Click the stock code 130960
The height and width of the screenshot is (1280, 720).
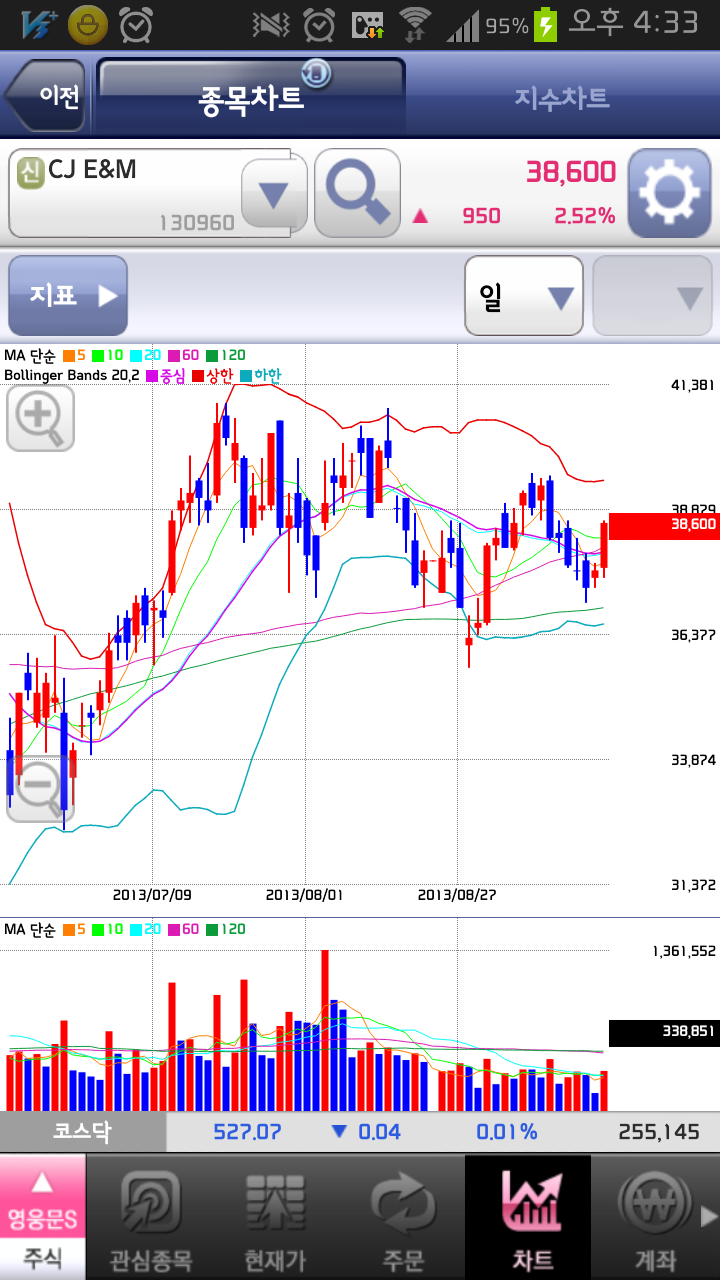point(197,222)
